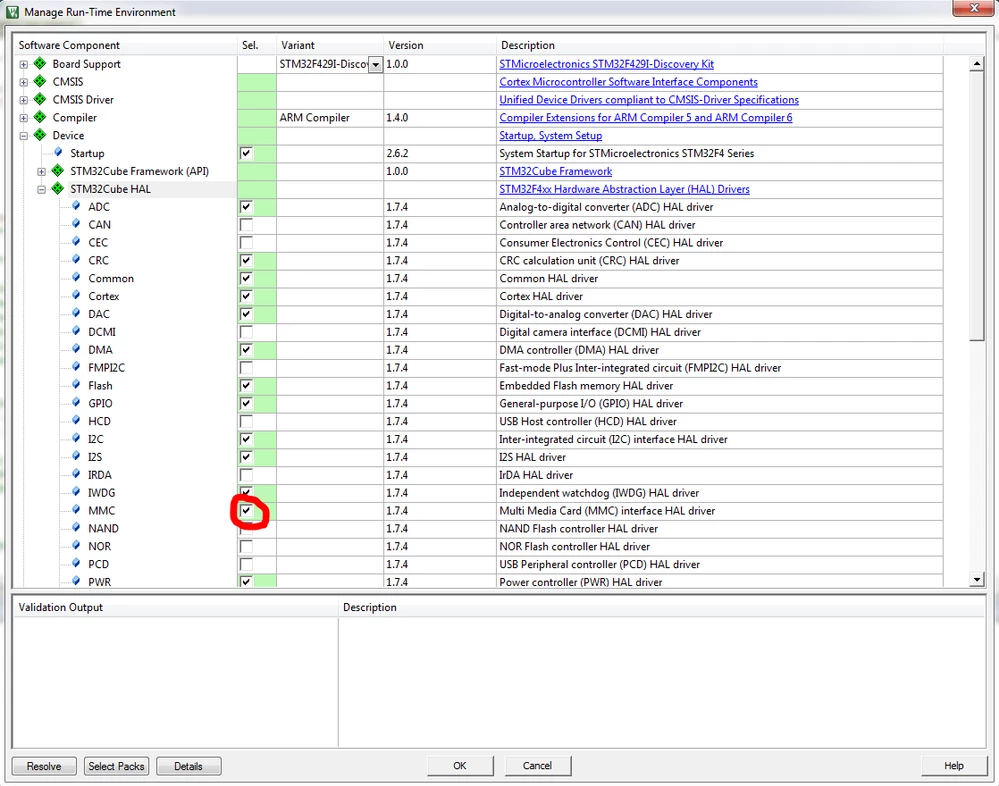The height and width of the screenshot is (786, 999).
Task: Expand the Compiler tree node
Action: [x=24, y=118]
